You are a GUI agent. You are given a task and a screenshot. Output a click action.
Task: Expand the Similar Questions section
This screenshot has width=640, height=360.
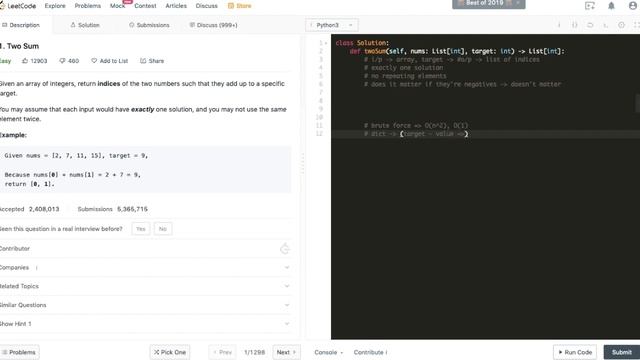(287, 305)
